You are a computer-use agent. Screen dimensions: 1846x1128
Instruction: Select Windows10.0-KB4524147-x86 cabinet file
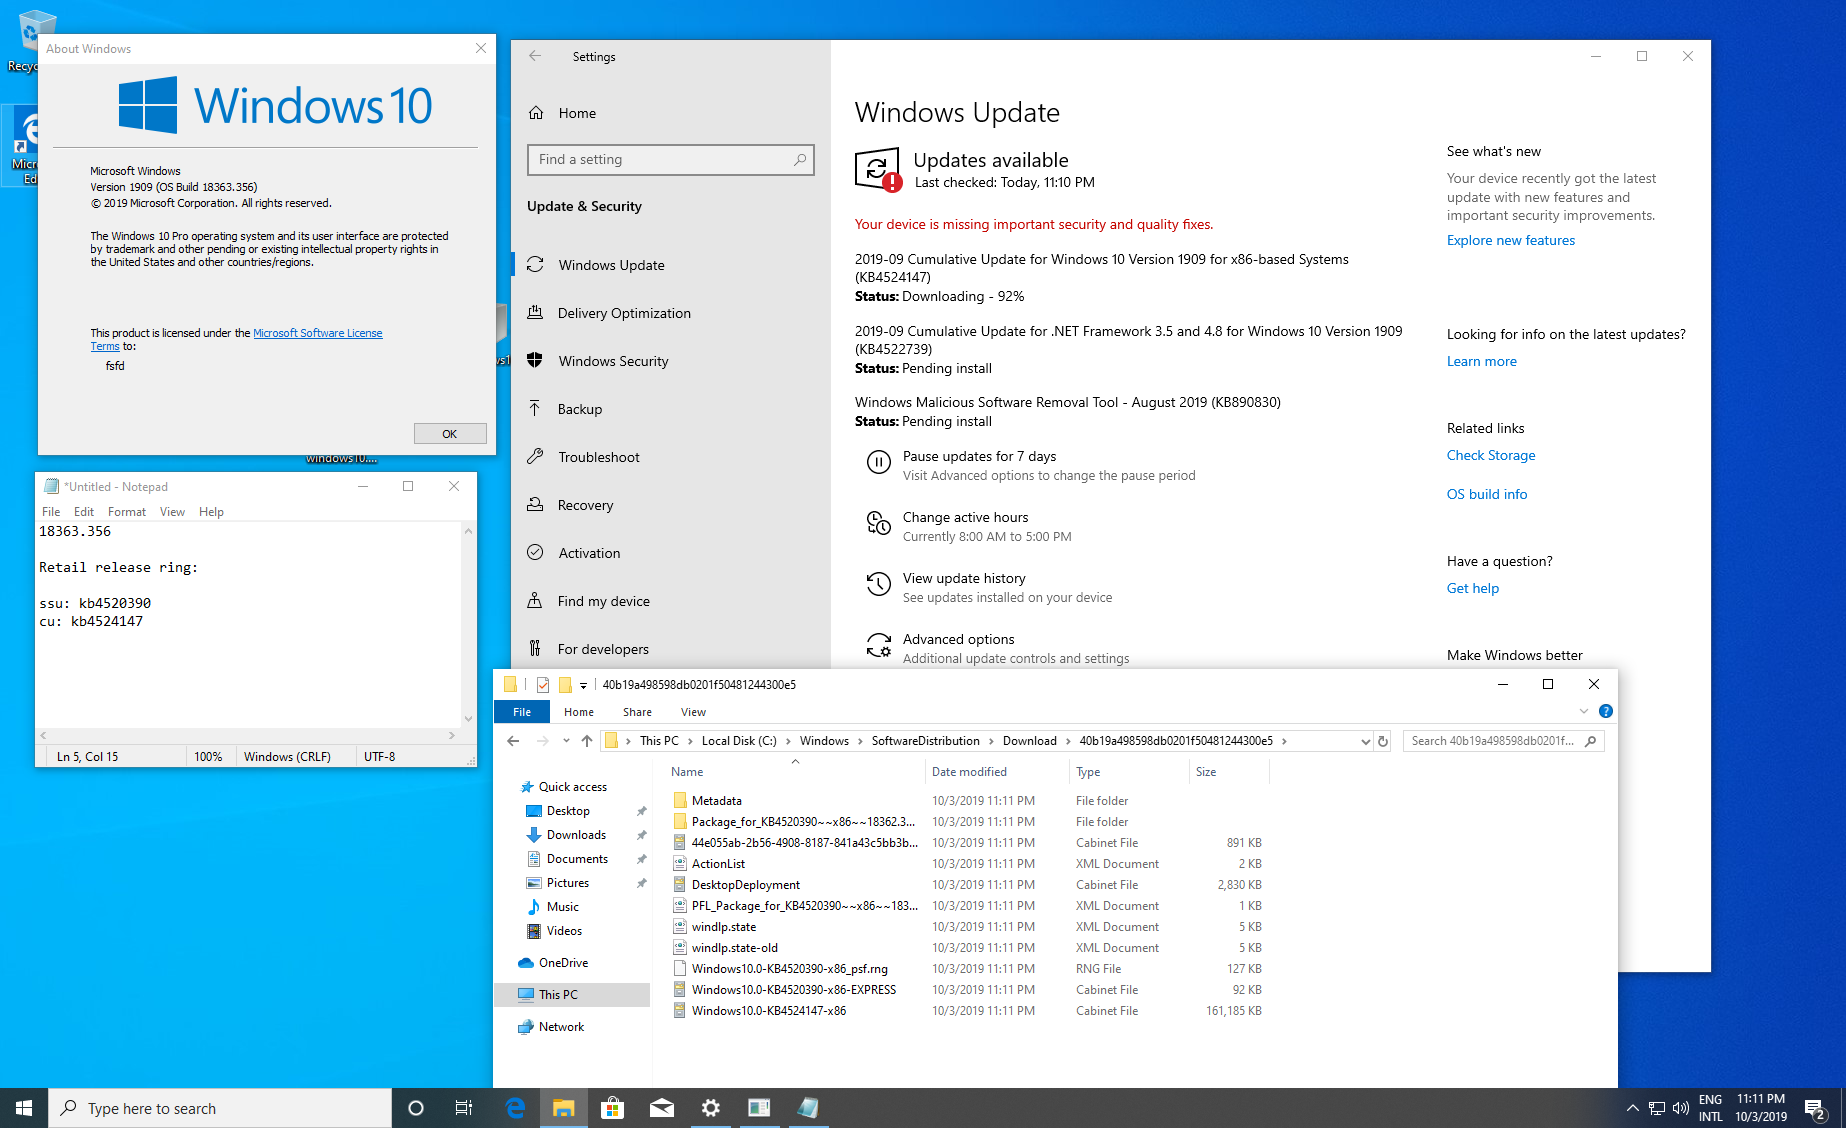coord(769,1011)
